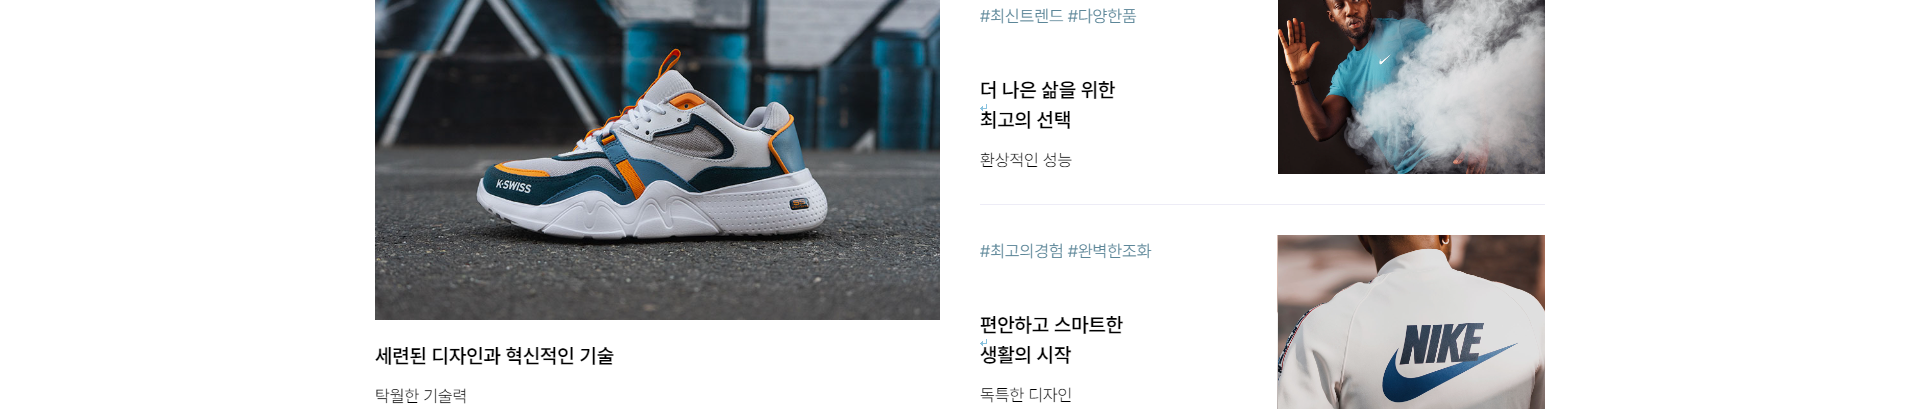Click the 환상적인 성능 description
1920x410 pixels.
pos(1026,160)
